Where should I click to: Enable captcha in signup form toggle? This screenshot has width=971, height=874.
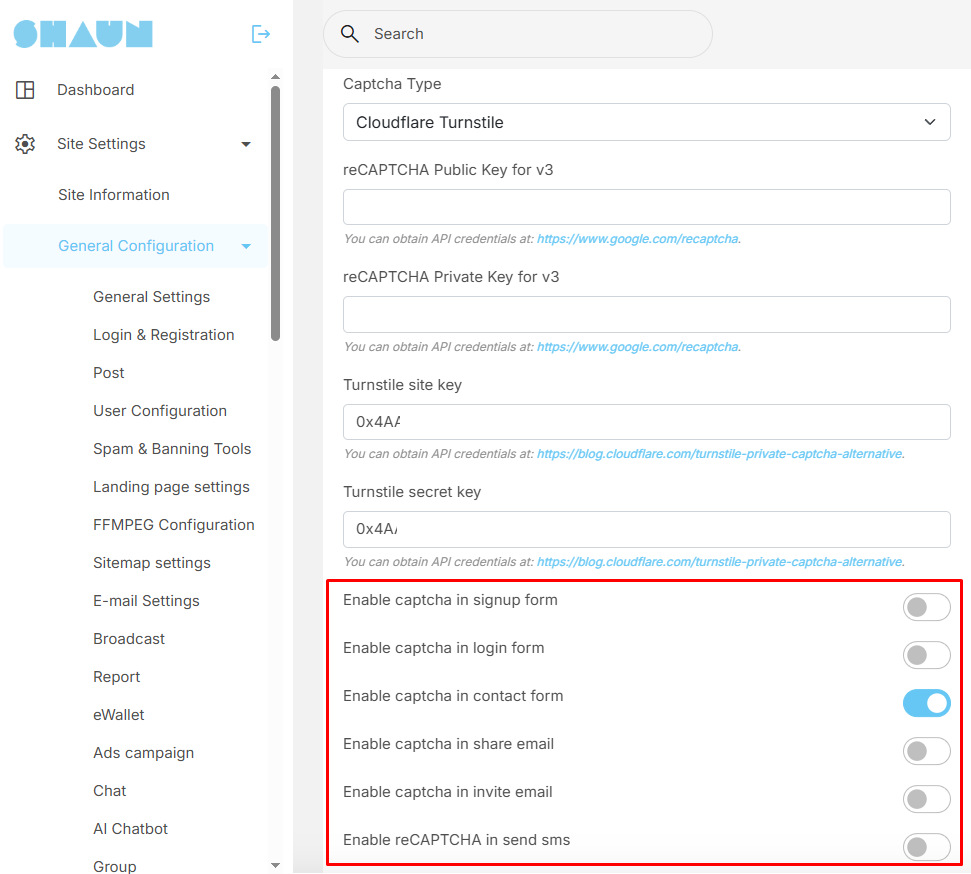click(926, 607)
